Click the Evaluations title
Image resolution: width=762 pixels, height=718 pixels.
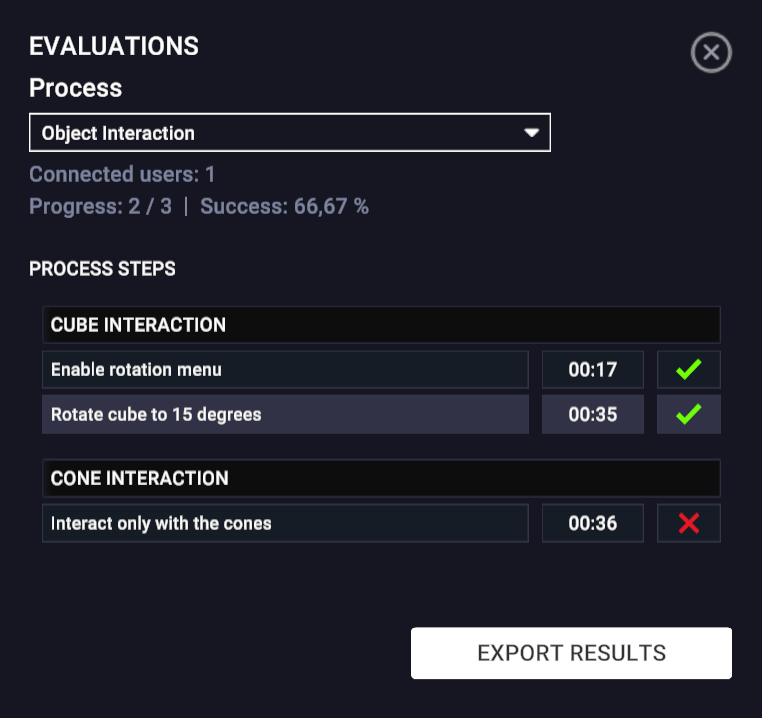coord(114,46)
